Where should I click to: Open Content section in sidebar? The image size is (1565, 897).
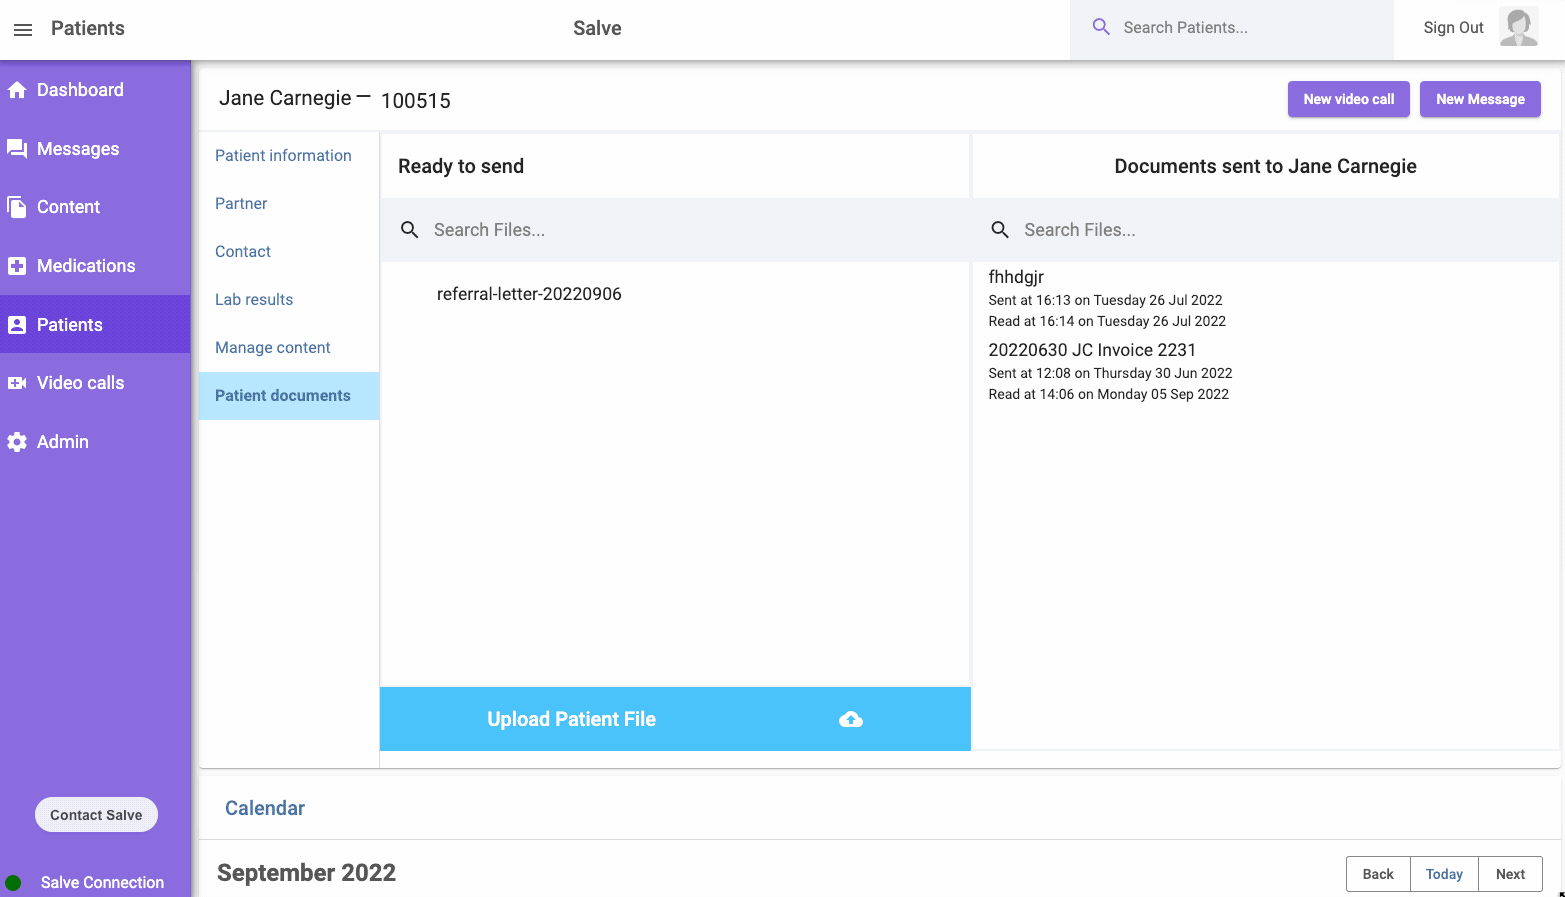click(x=95, y=207)
